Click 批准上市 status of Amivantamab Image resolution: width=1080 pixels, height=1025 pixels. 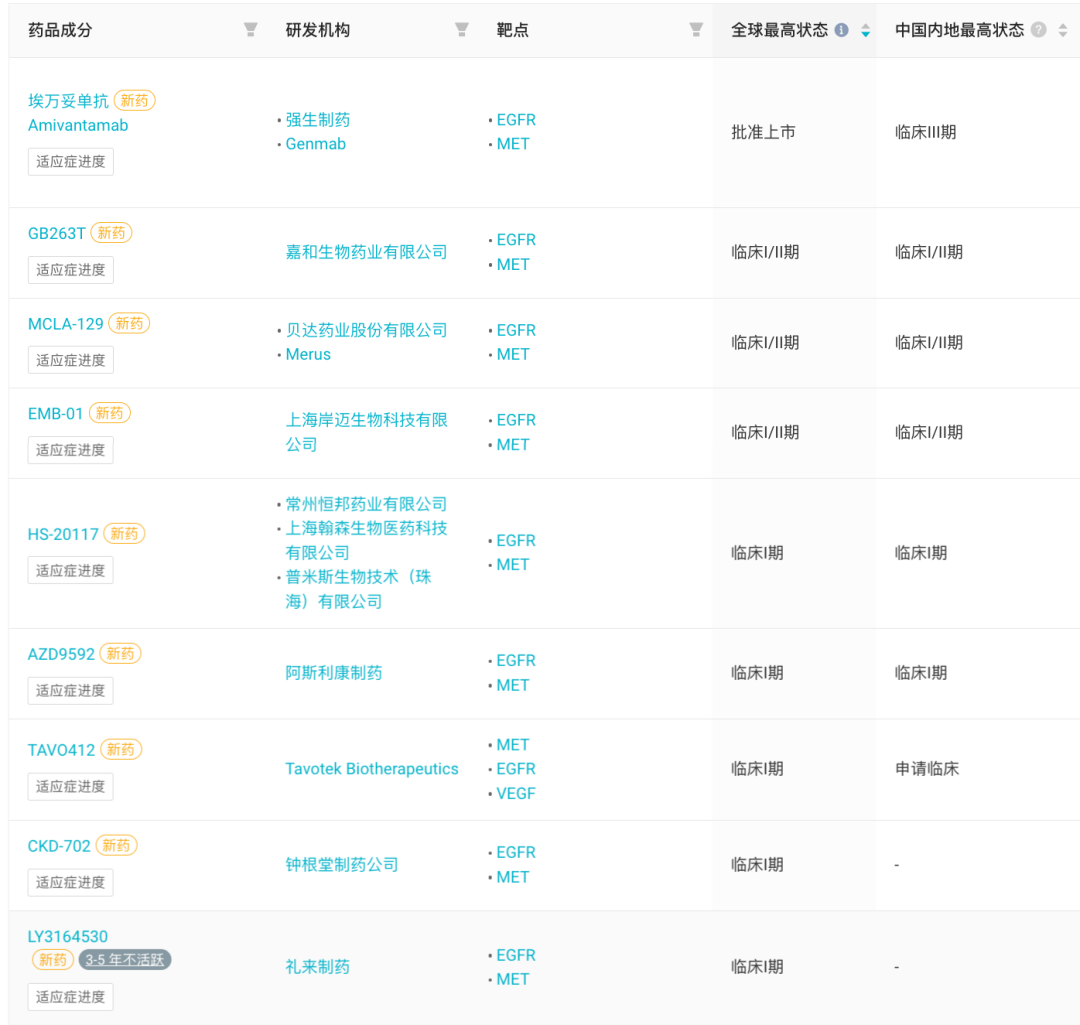click(x=763, y=132)
